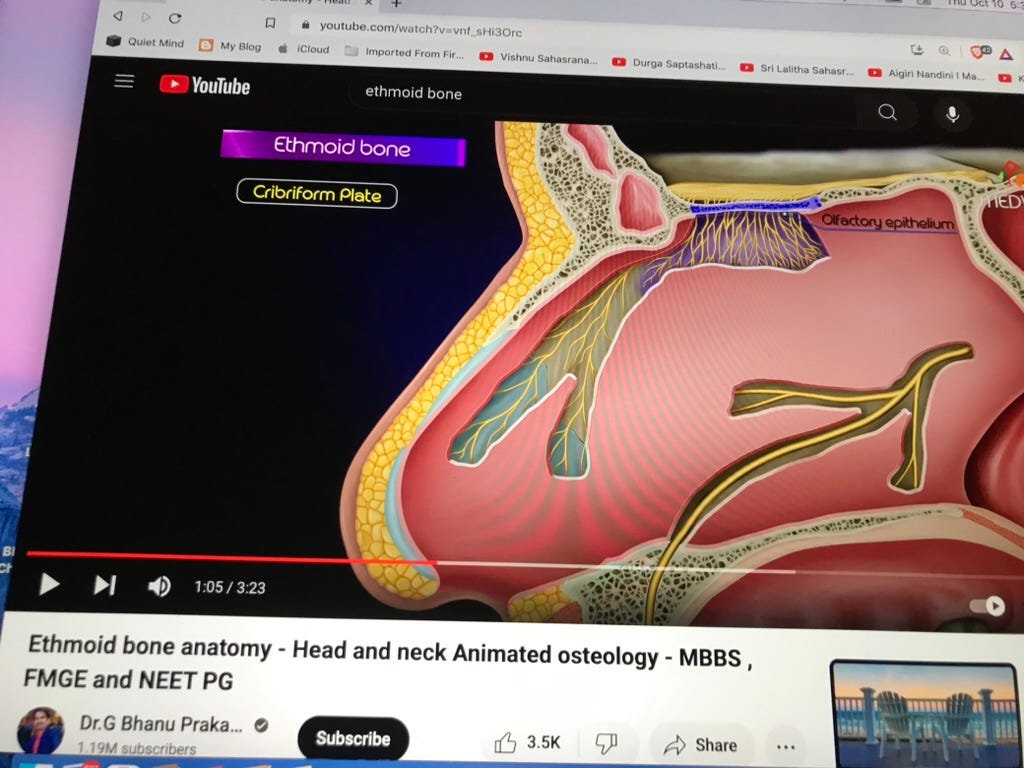Screen dimensions: 1024x768
Task: Skip to next video
Action: point(104,585)
